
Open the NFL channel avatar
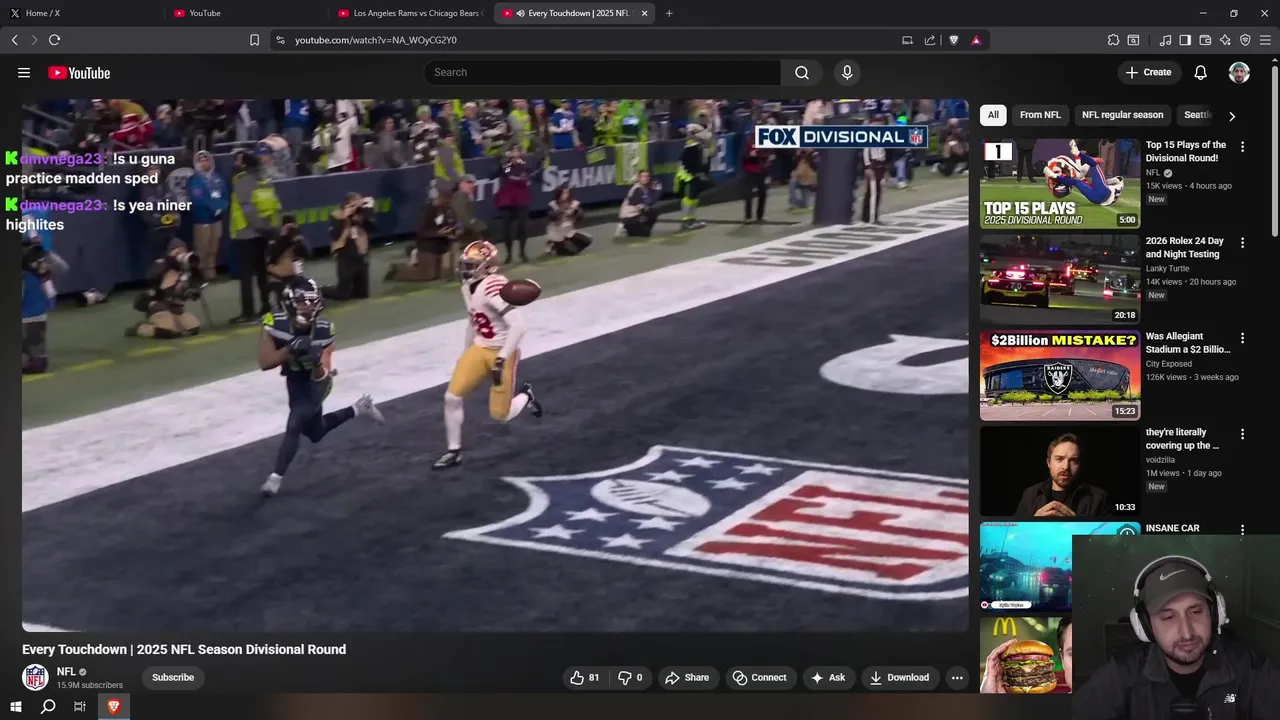pyautogui.click(x=35, y=677)
